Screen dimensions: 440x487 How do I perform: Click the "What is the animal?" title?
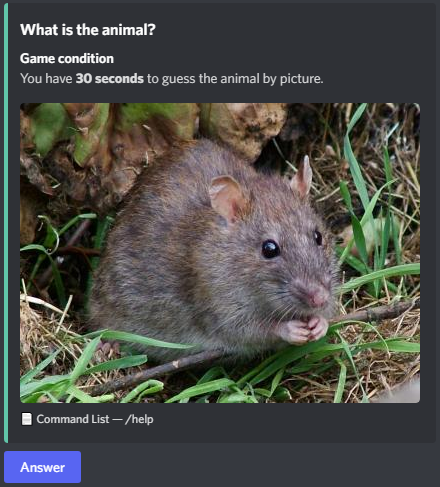click(88, 30)
